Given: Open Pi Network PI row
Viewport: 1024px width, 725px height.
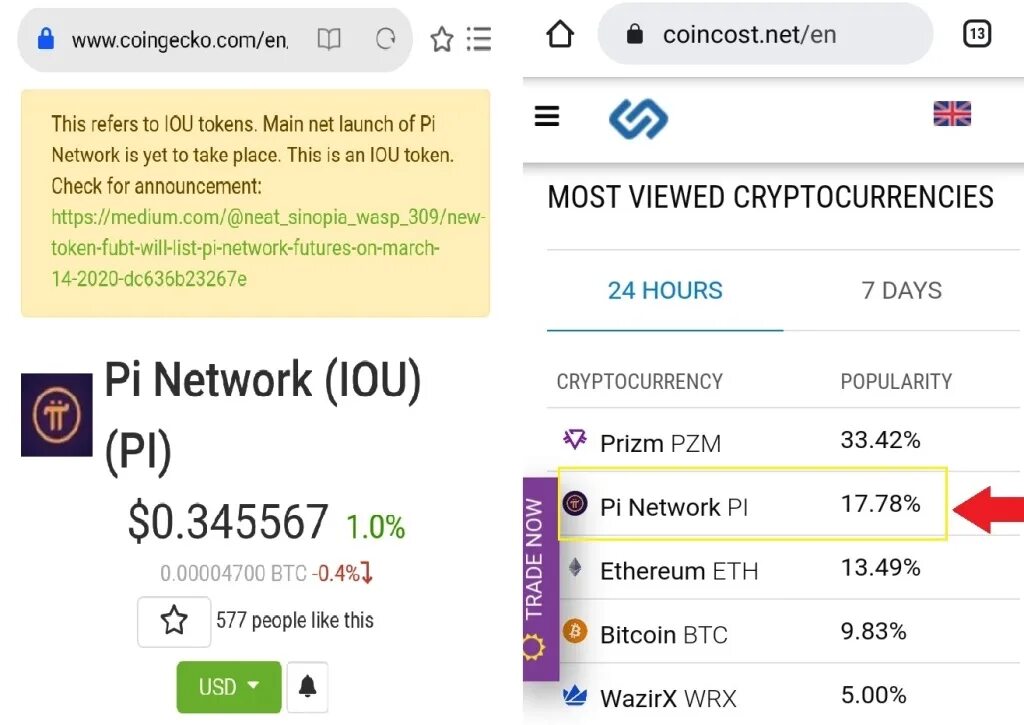Looking at the screenshot, I should (752, 504).
